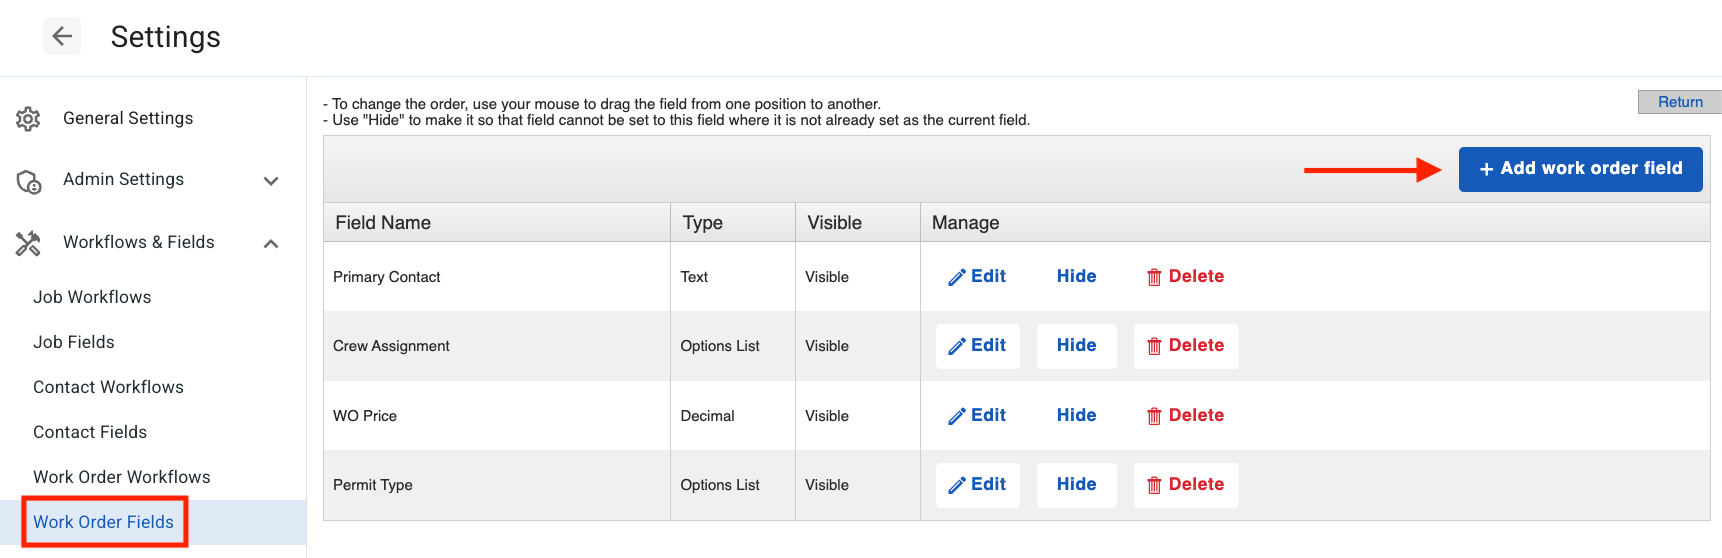
Task: Click the Workflows & Fields tools icon
Action: 28,243
